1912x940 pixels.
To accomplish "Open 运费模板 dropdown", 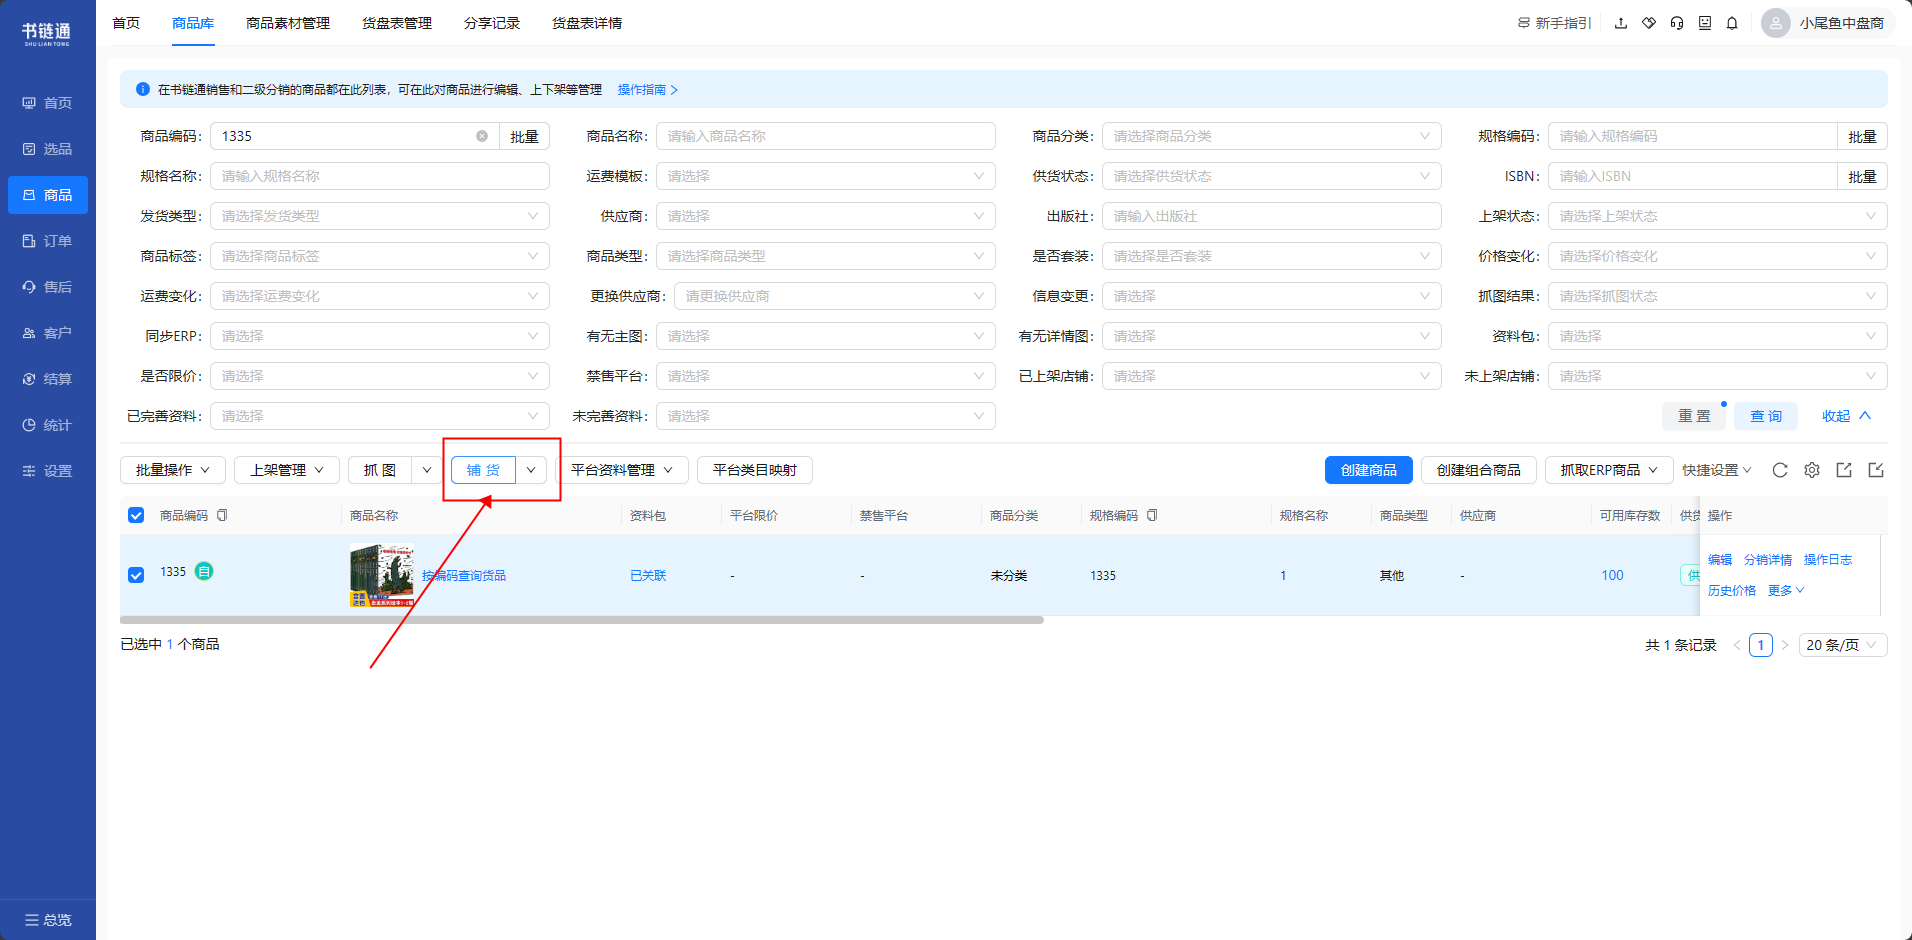I will point(826,176).
